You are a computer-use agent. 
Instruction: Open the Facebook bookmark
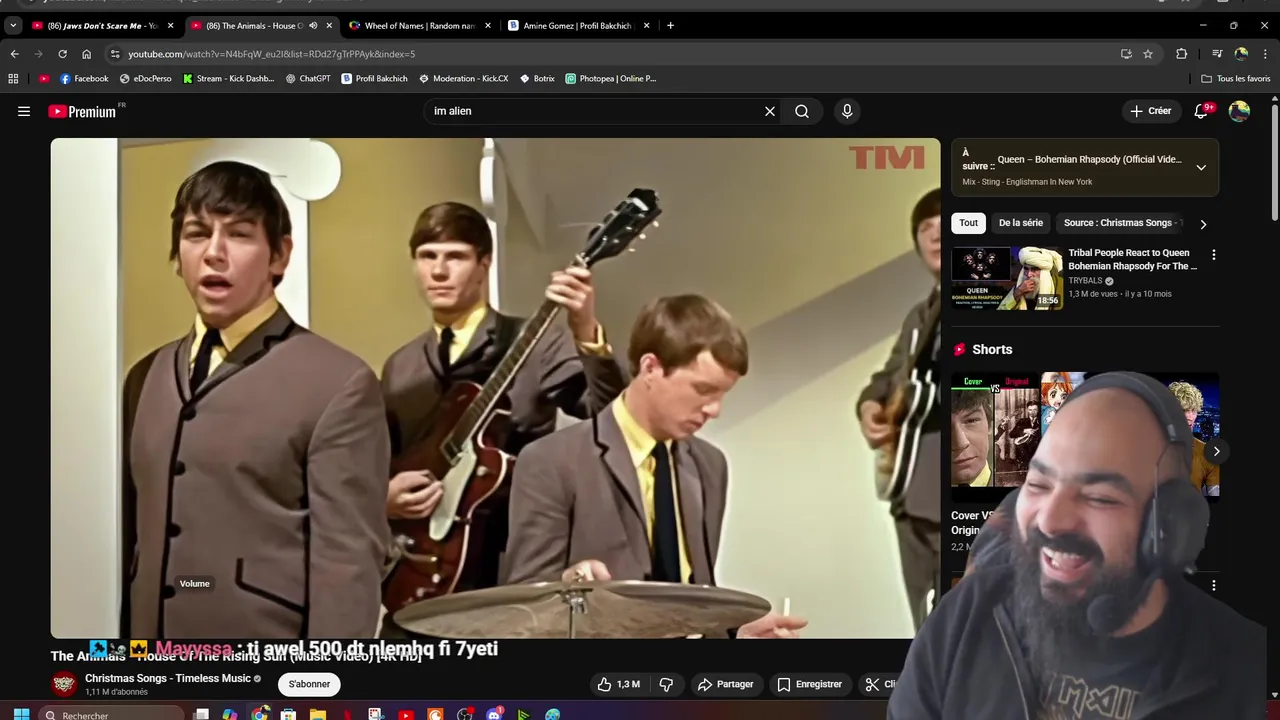[x=84, y=78]
